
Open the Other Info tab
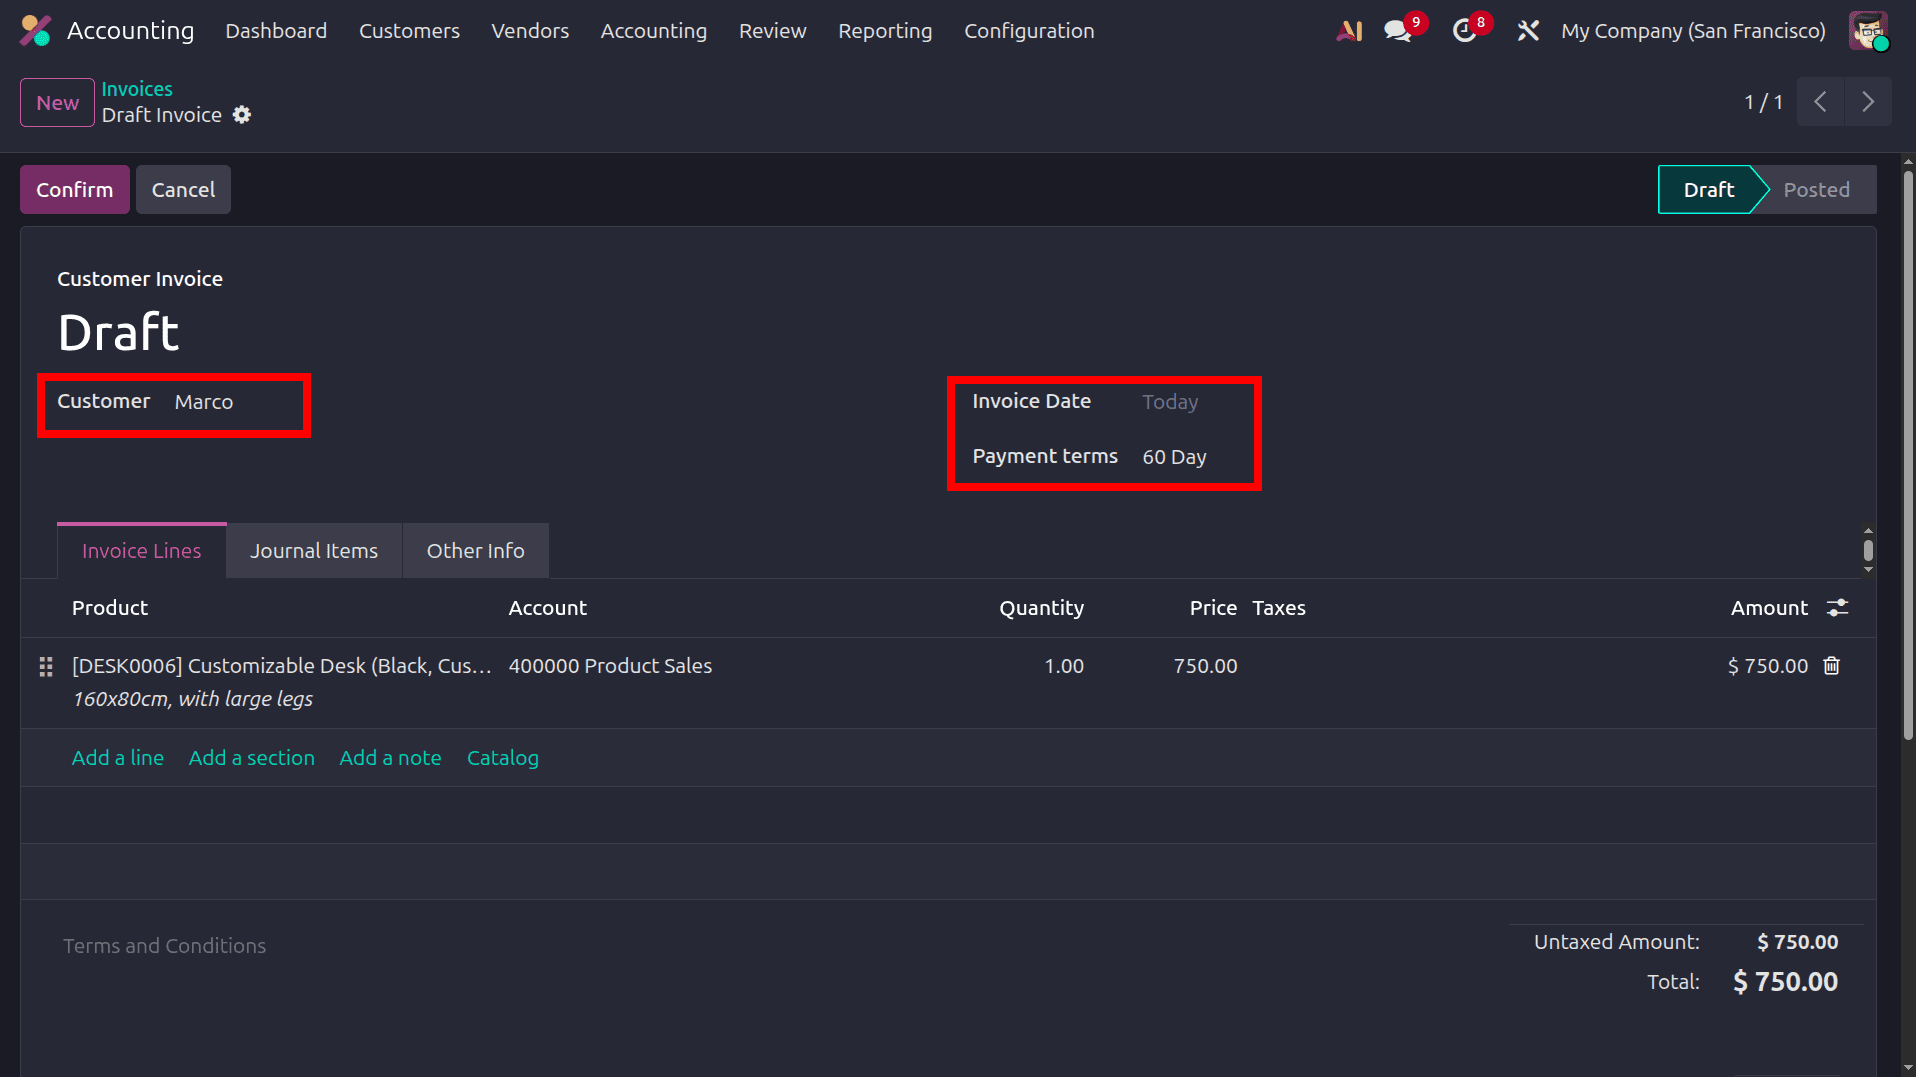(475, 550)
